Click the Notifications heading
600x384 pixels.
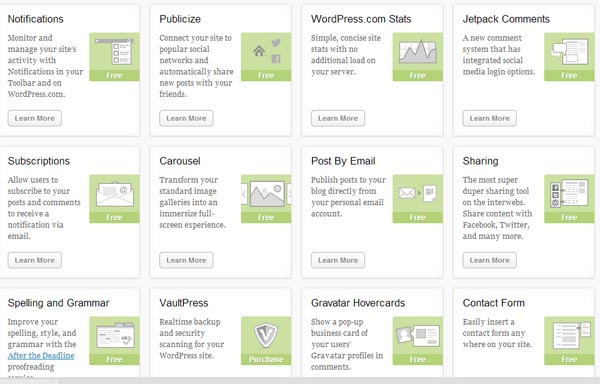36,19
